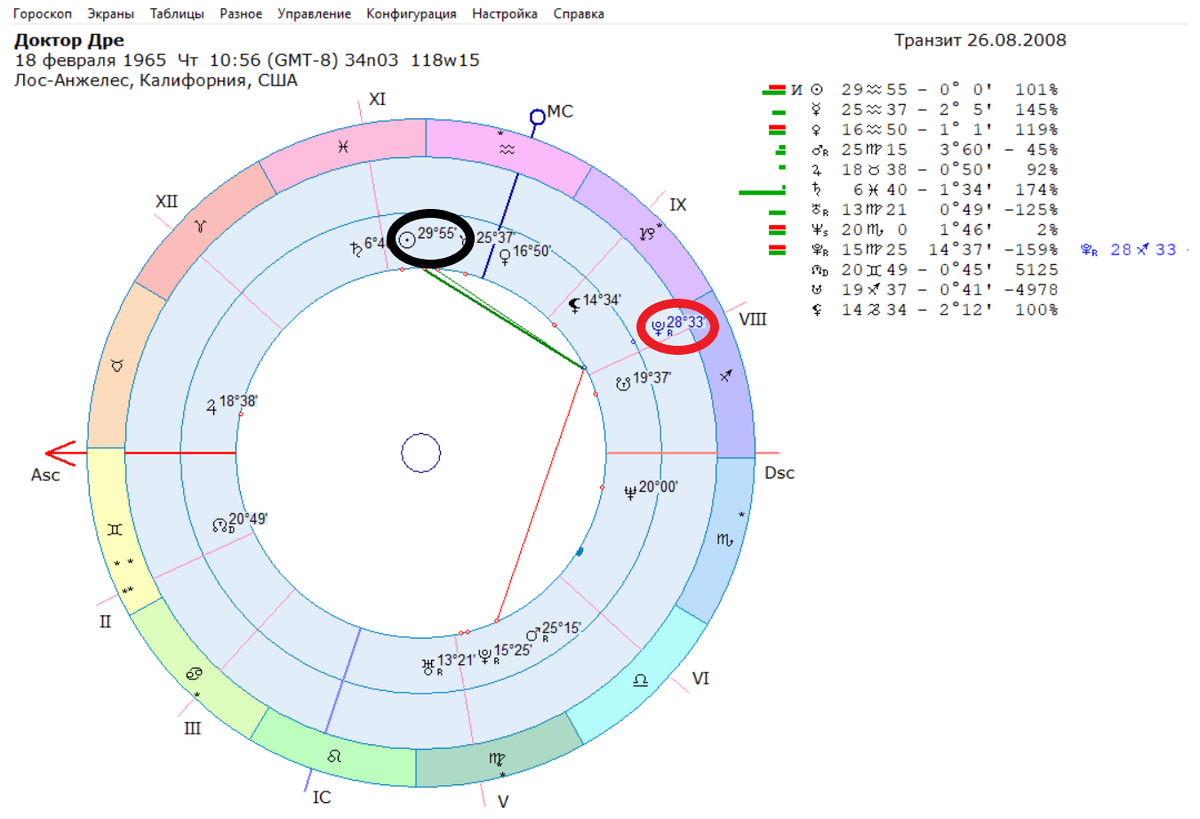1200x819 pixels.
Task: Open the Справка menu
Action: point(578,14)
